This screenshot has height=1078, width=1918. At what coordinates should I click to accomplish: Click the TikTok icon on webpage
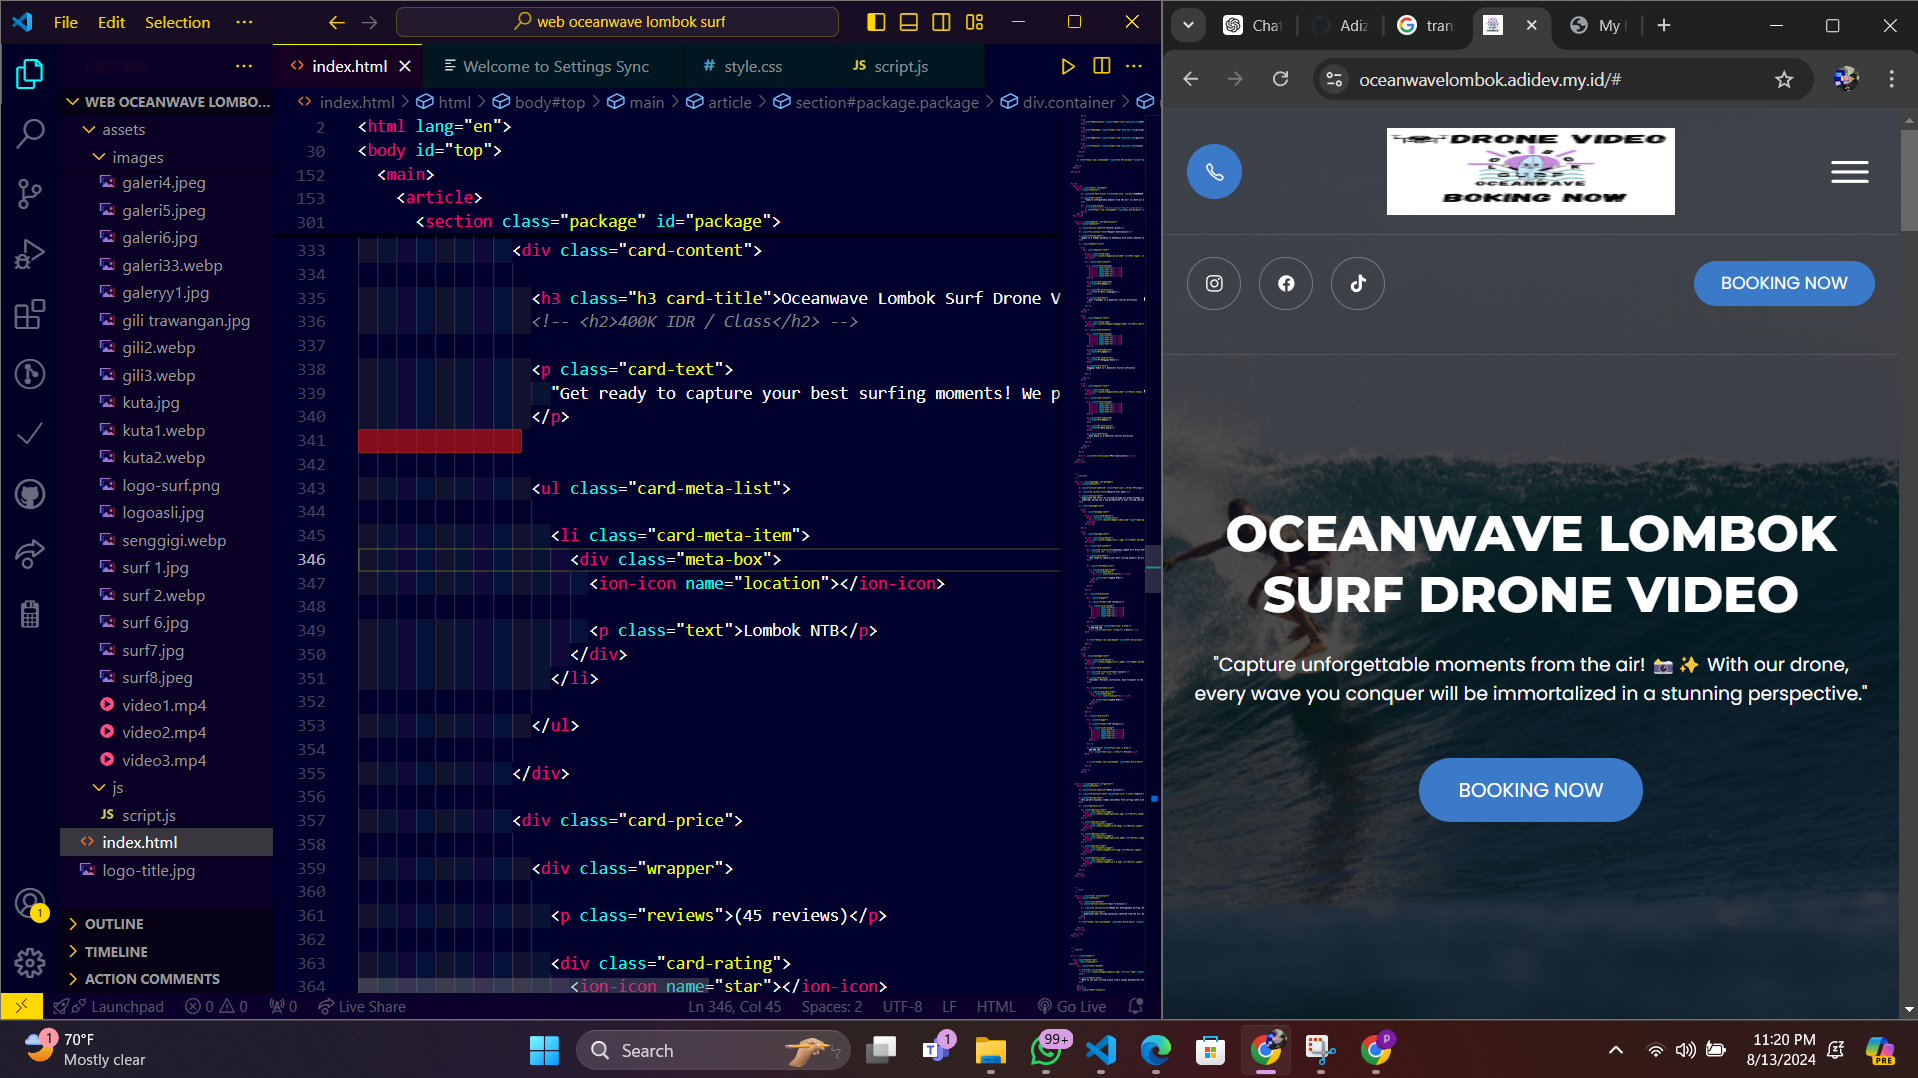click(x=1357, y=284)
